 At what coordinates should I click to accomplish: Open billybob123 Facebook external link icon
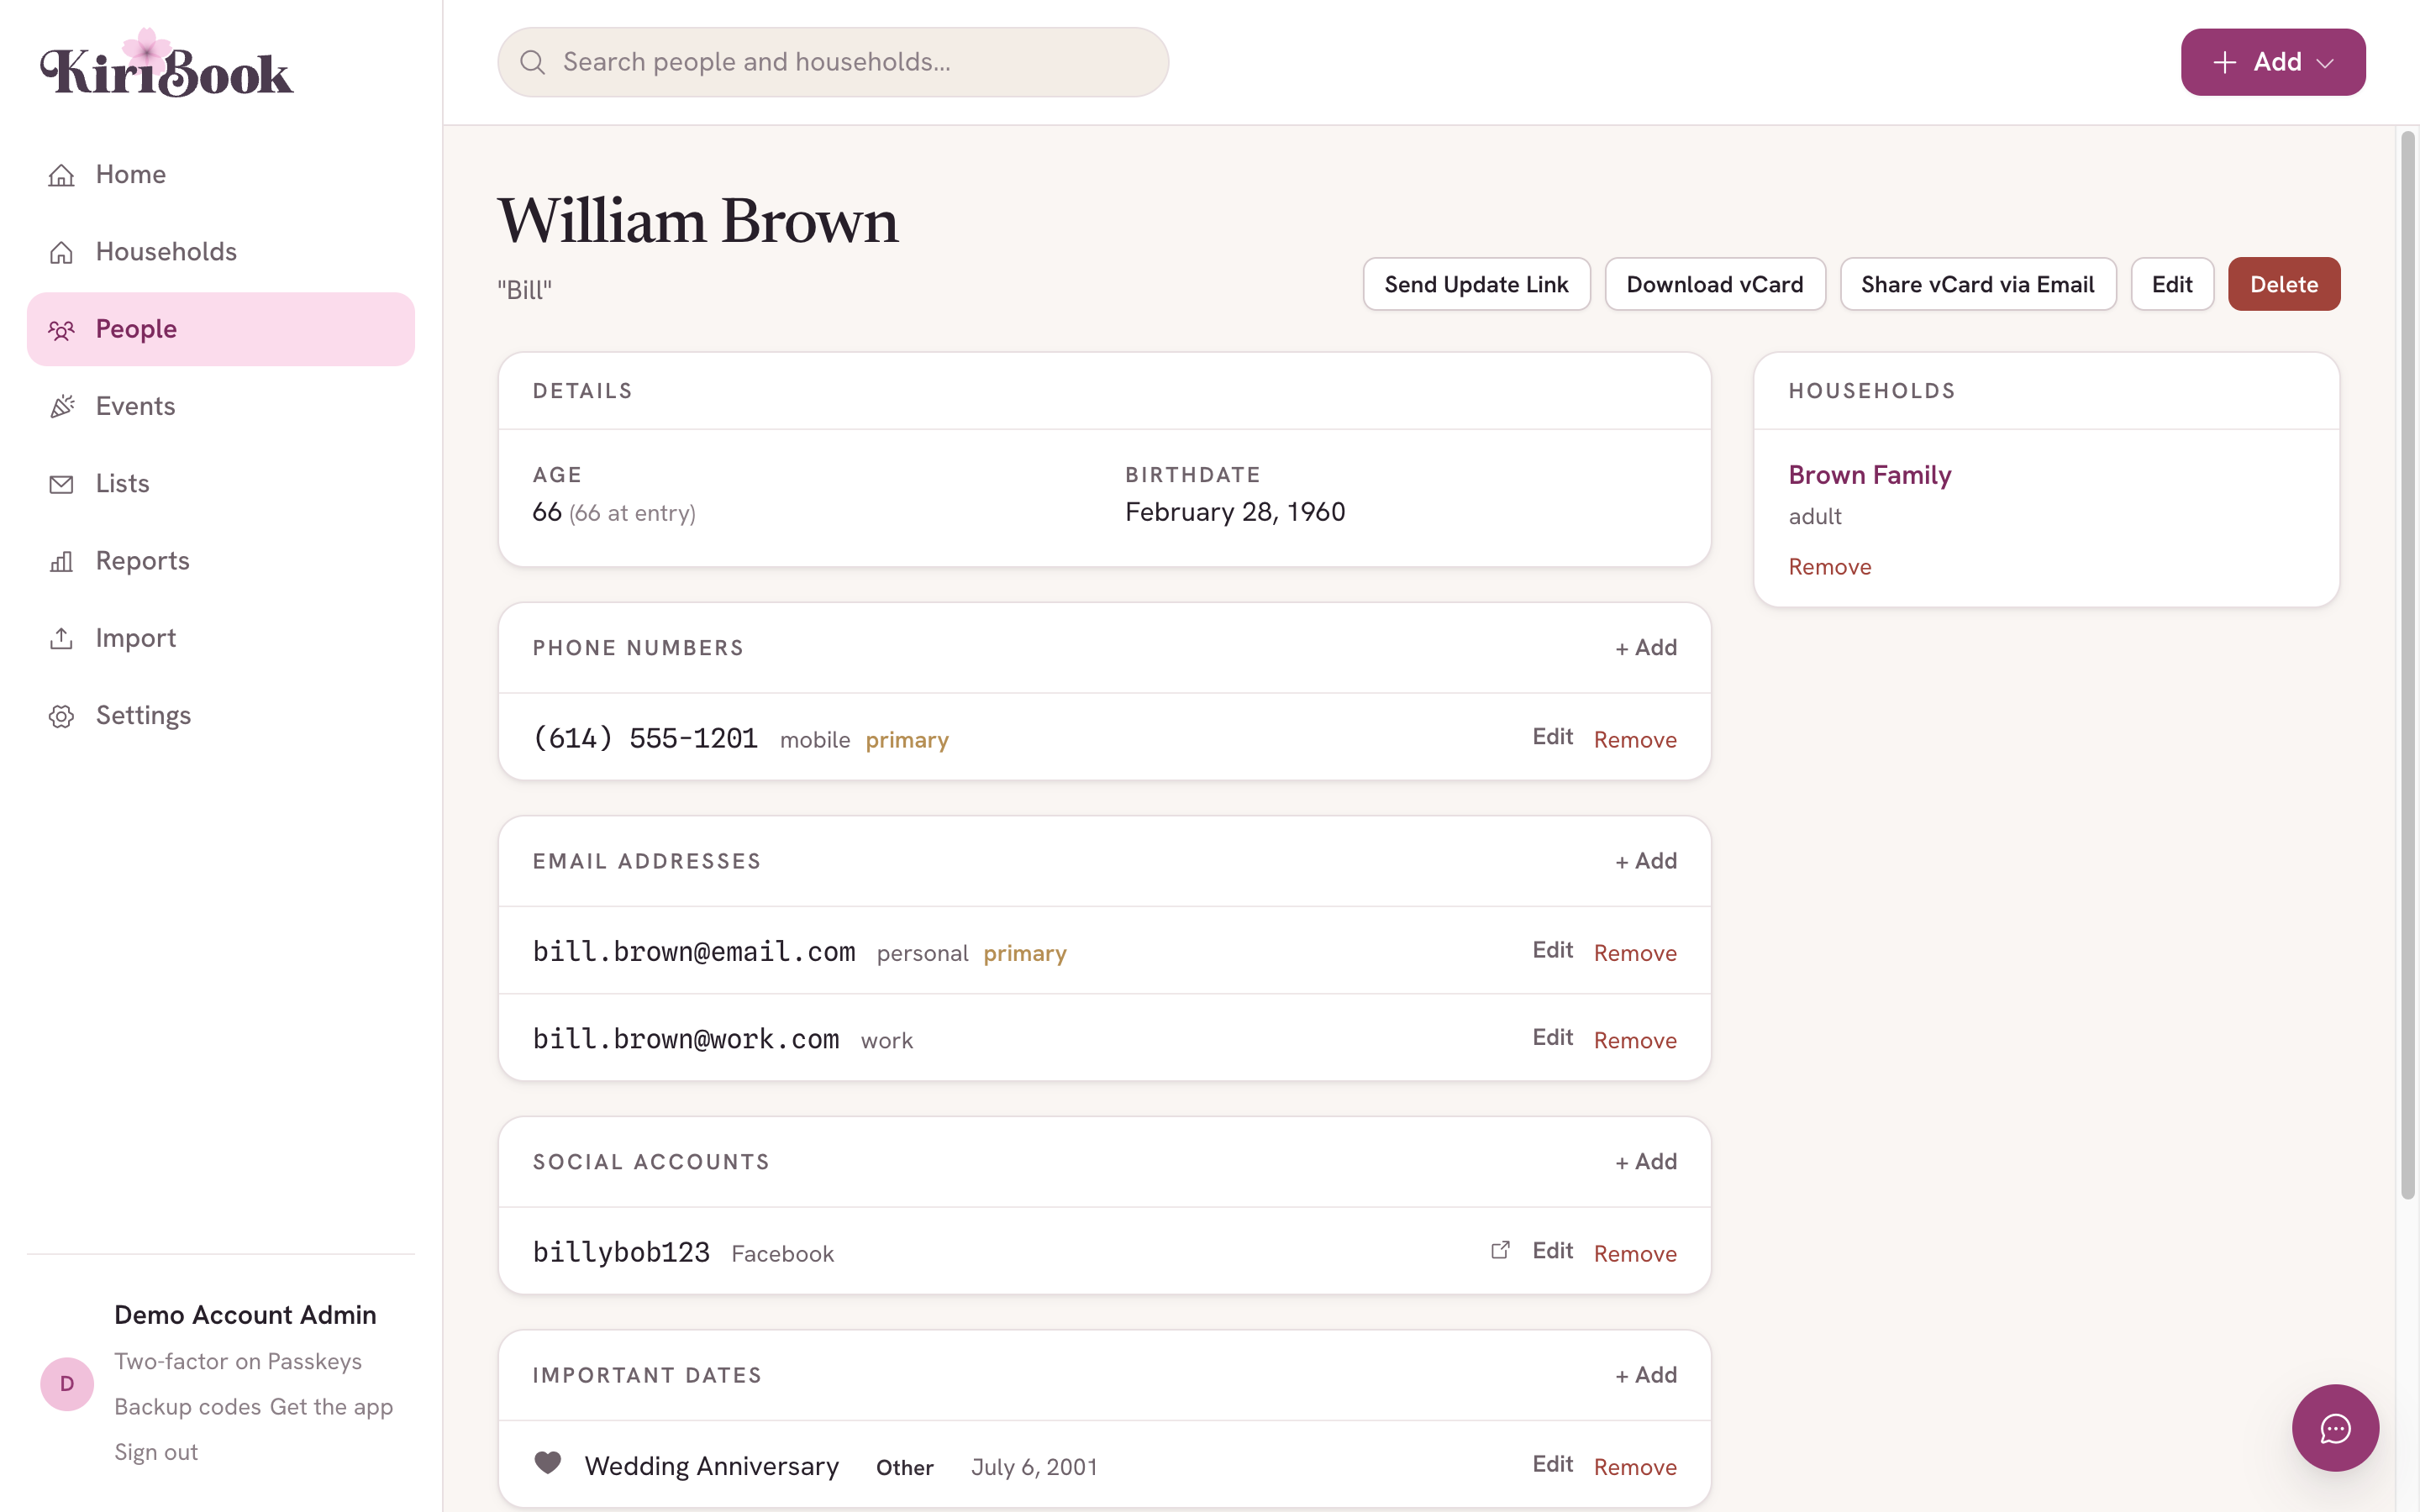[1500, 1250]
